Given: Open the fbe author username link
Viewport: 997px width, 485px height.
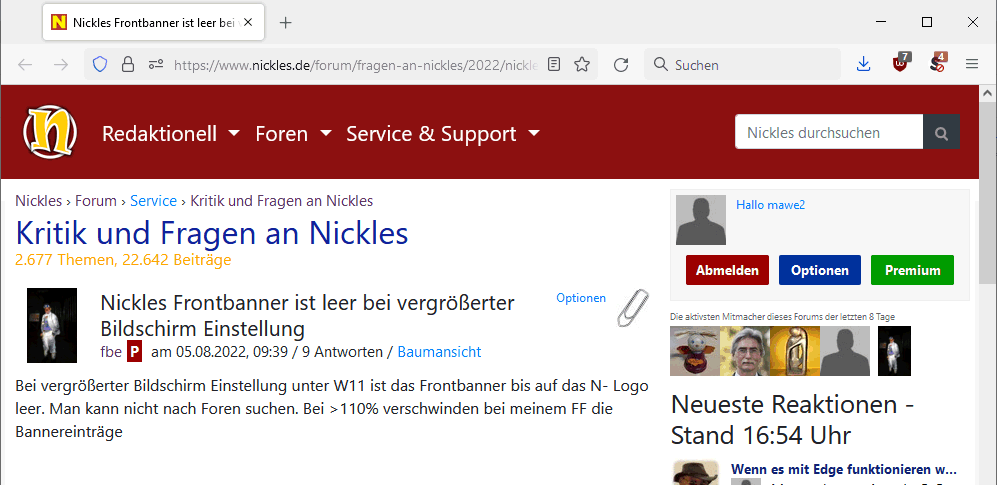Looking at the screenshot, I should click(x=111, y=352).
